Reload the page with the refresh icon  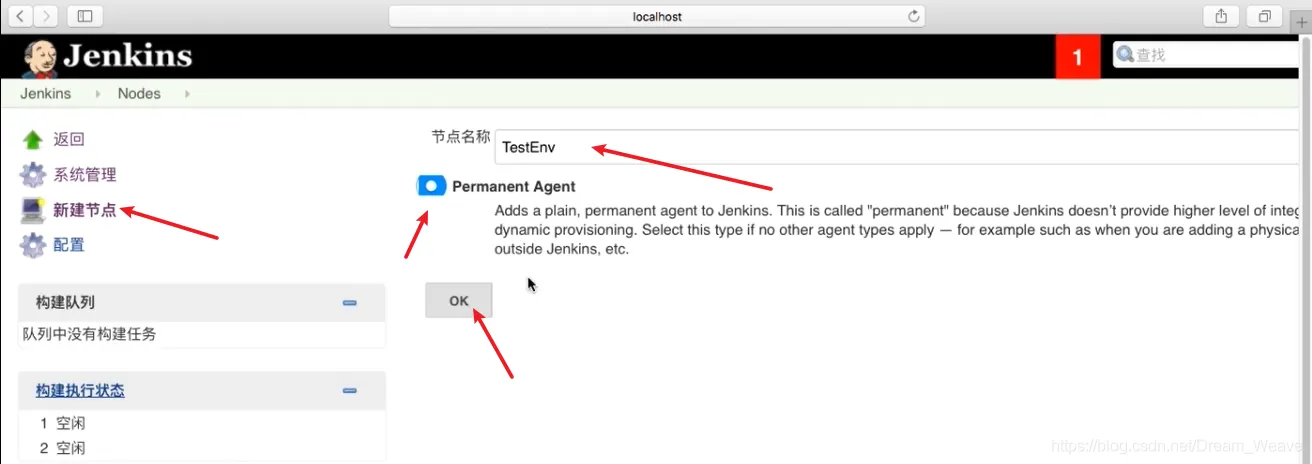tap(913, 16)
